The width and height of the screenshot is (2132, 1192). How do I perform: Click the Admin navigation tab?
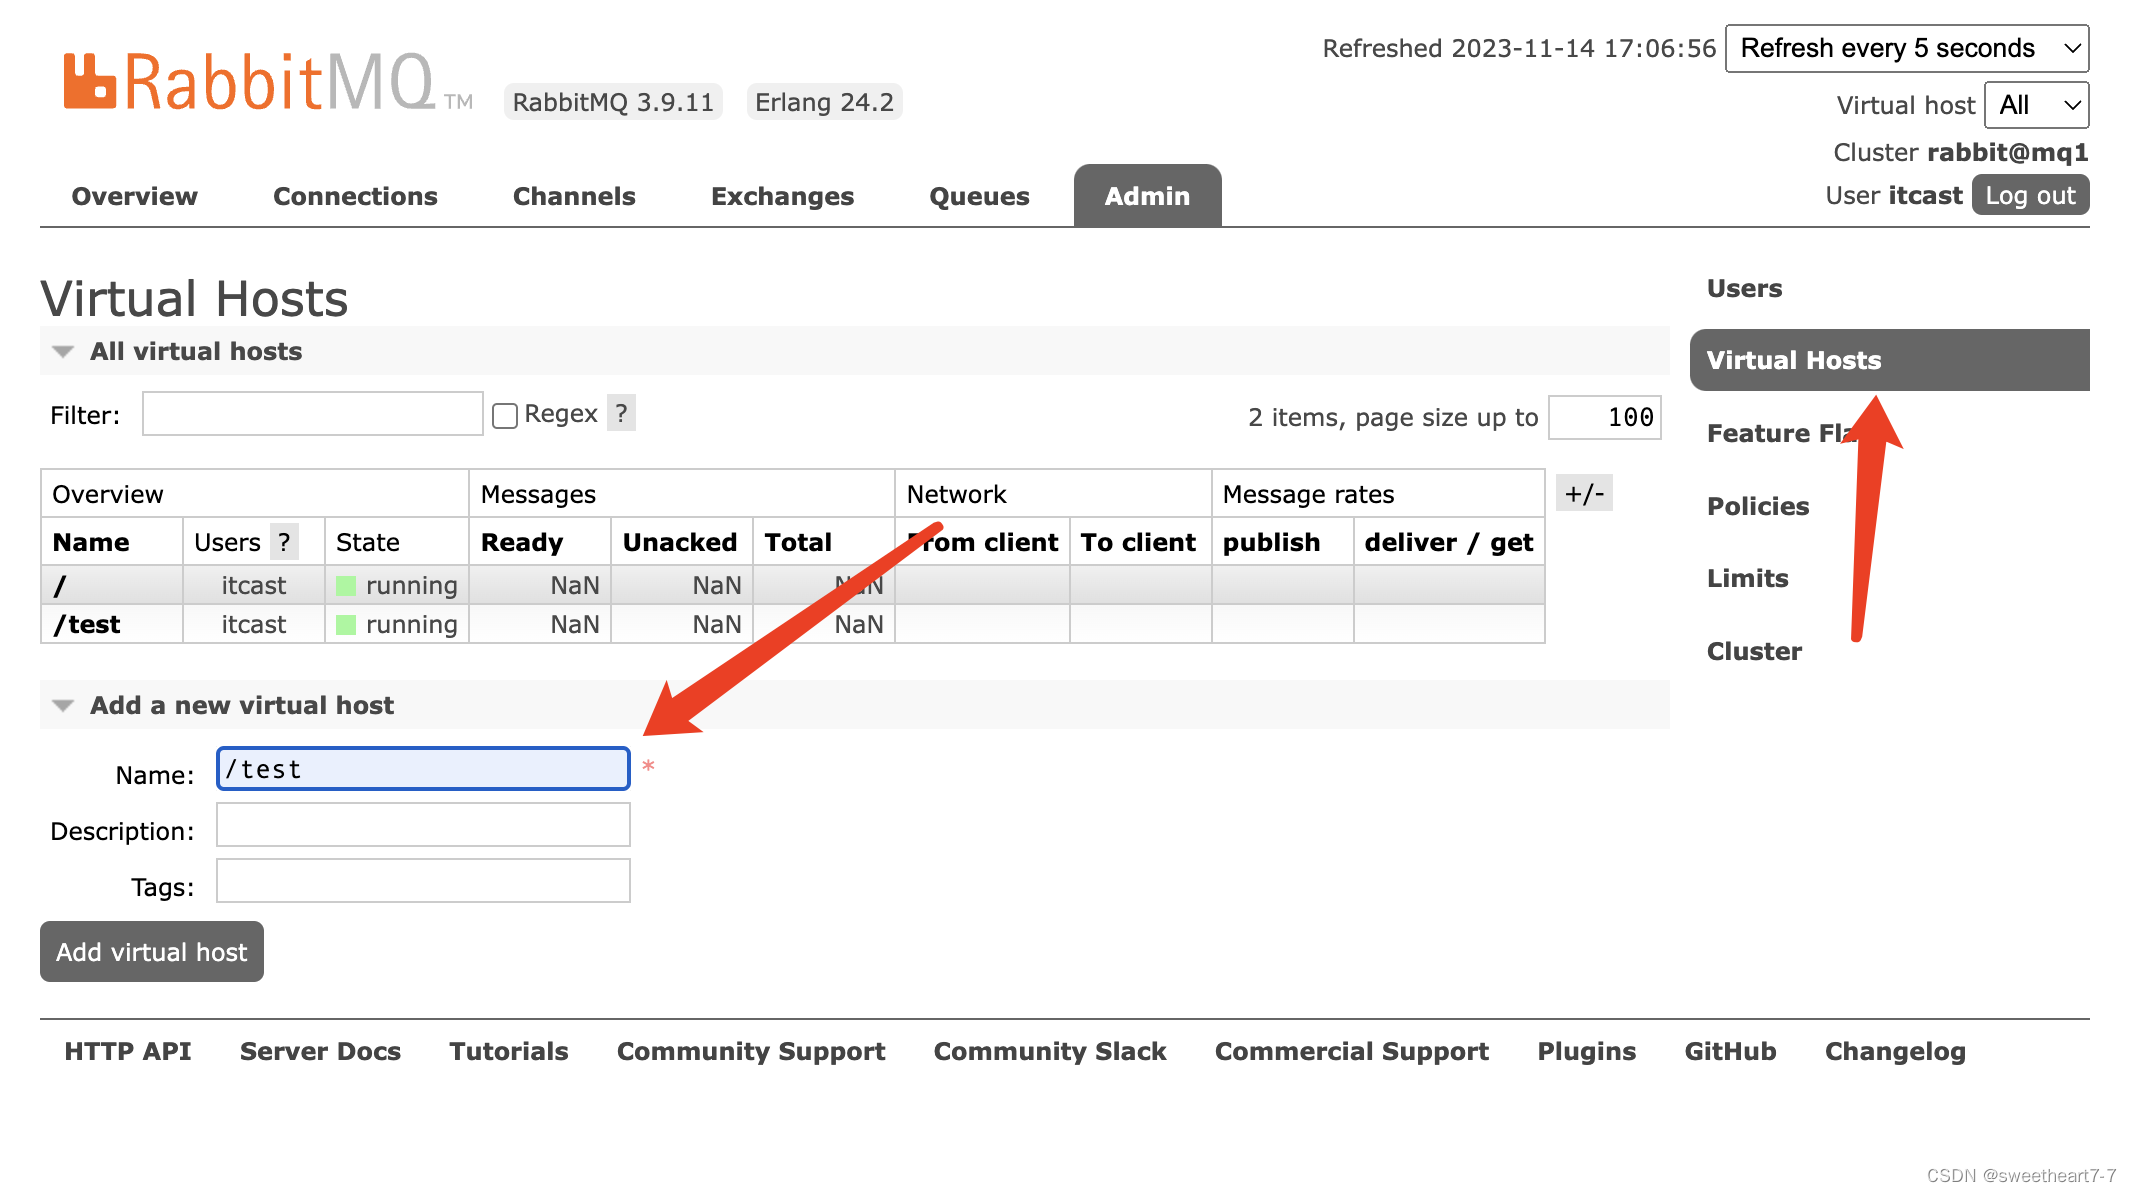coord(1149,195)
